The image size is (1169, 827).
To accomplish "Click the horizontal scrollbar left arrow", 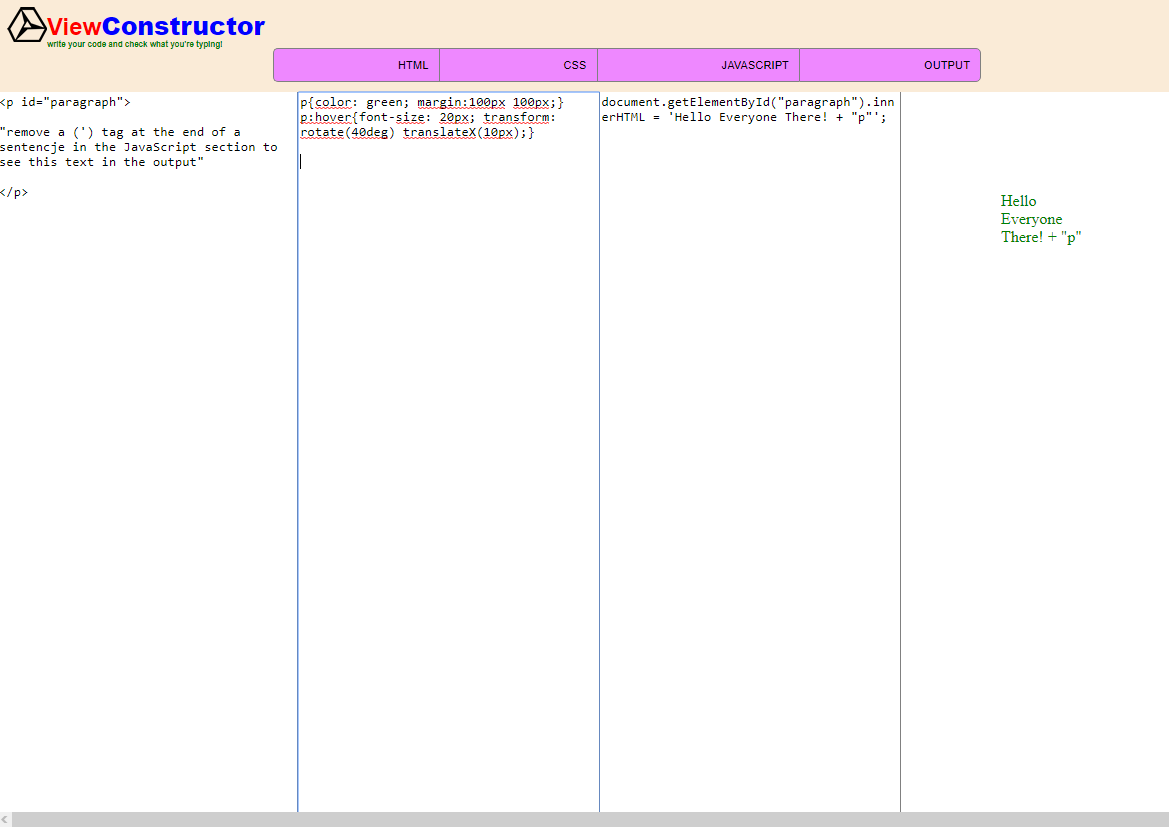I will coord(6,820).
